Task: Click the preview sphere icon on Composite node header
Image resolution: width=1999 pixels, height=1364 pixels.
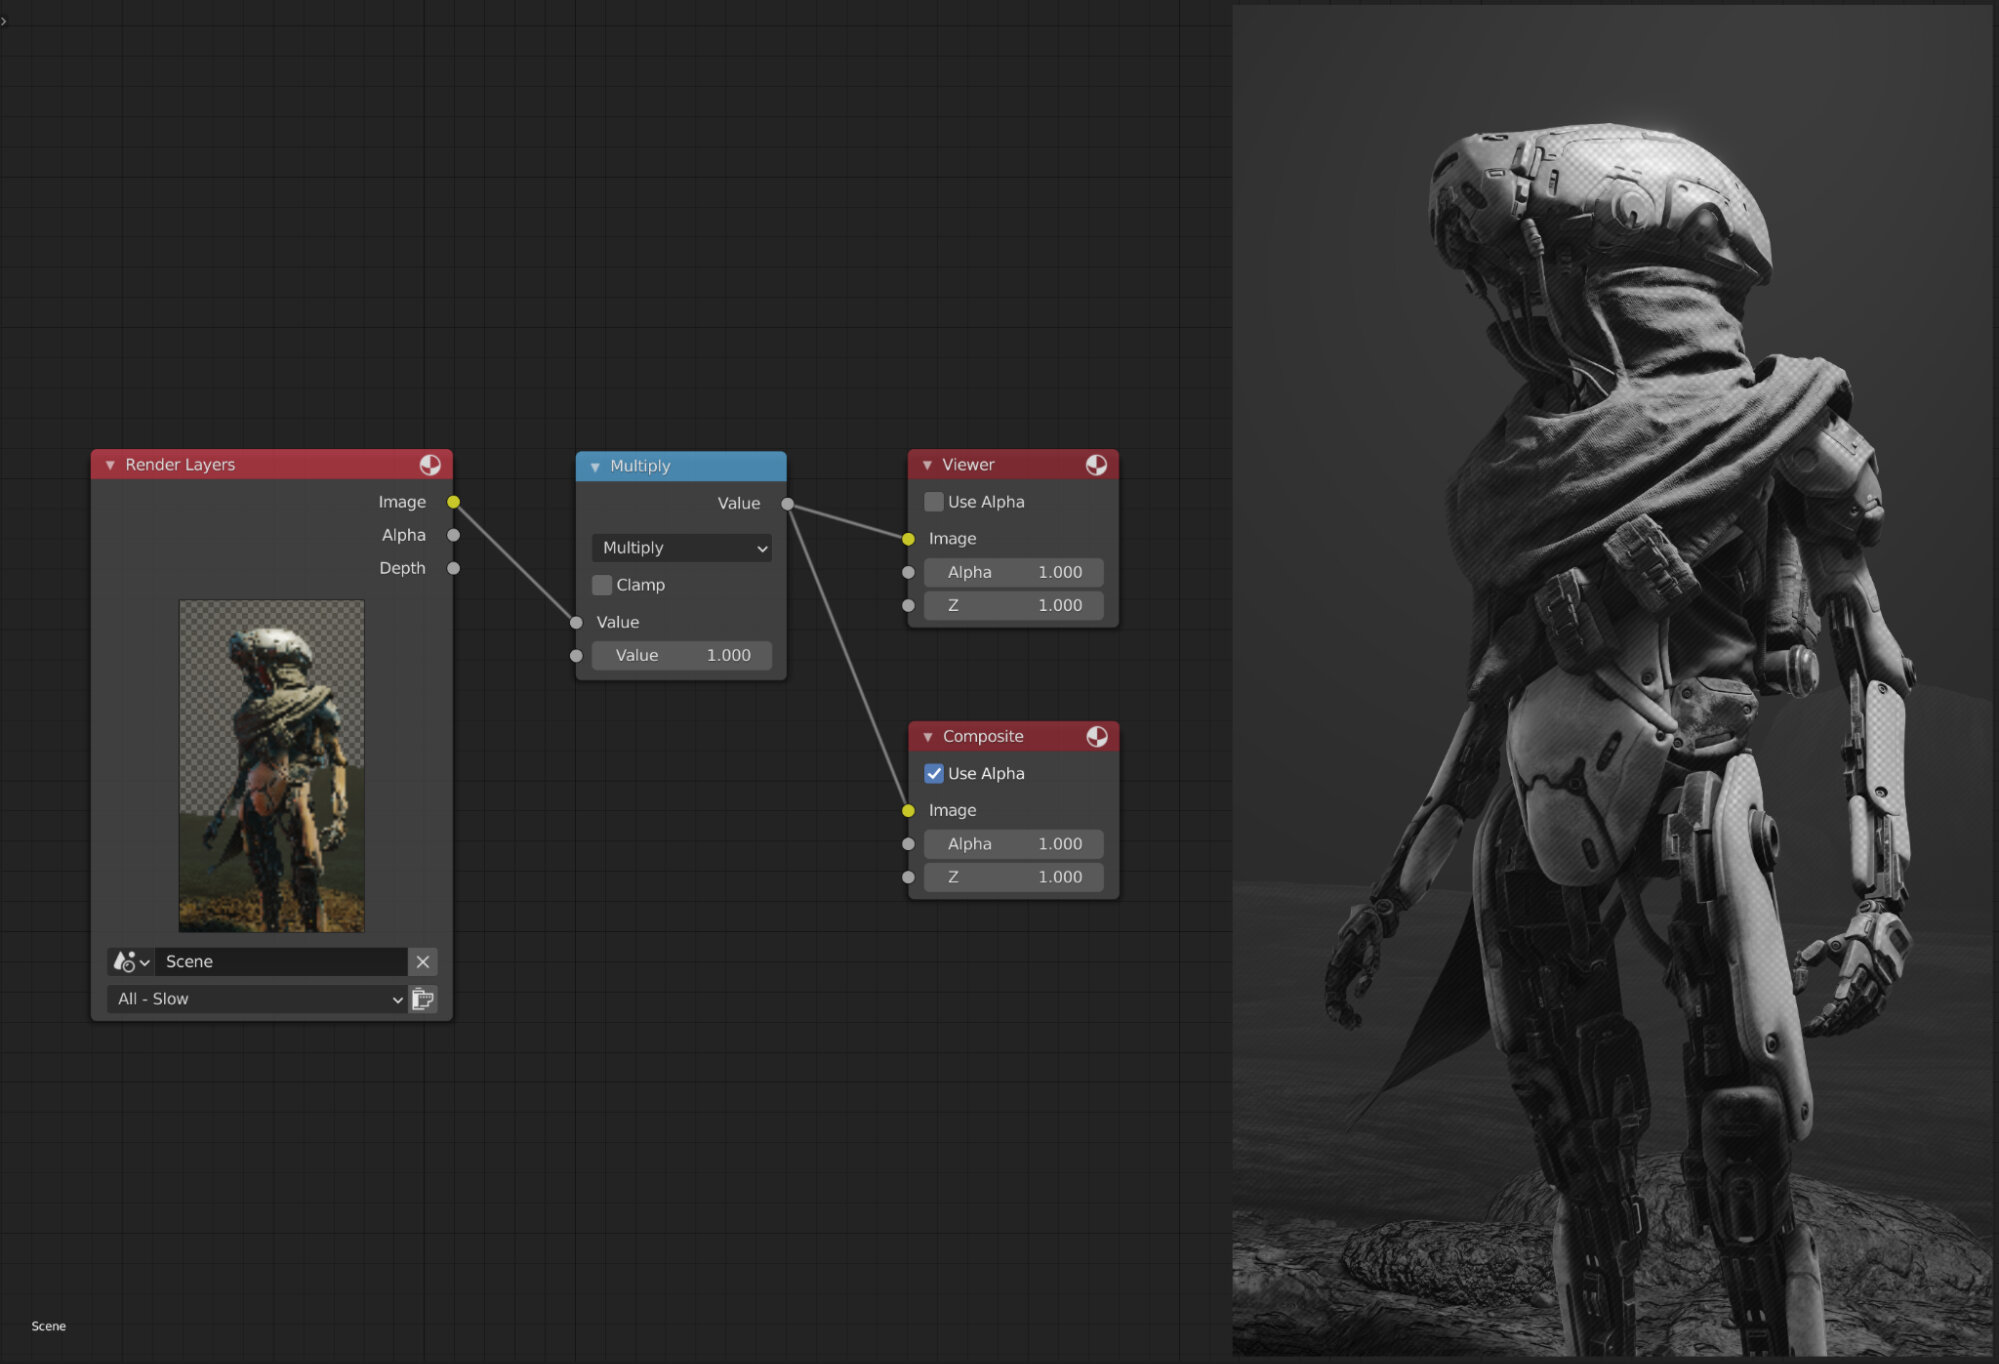Action: pyautogui.click(x=1096, y=735)
